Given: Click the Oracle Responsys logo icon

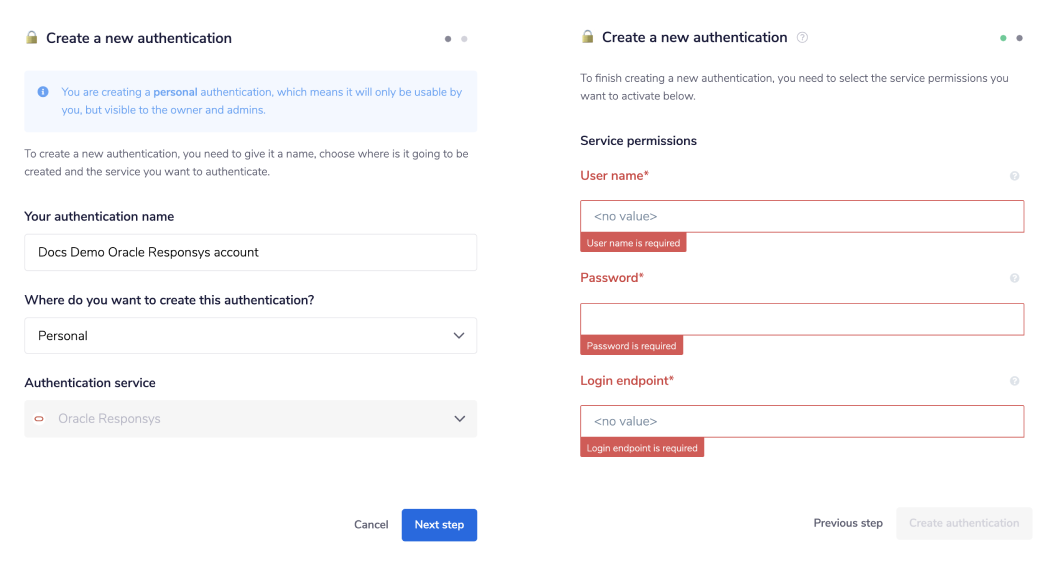Looking at the screenshot, I should (x=39, y=419).
